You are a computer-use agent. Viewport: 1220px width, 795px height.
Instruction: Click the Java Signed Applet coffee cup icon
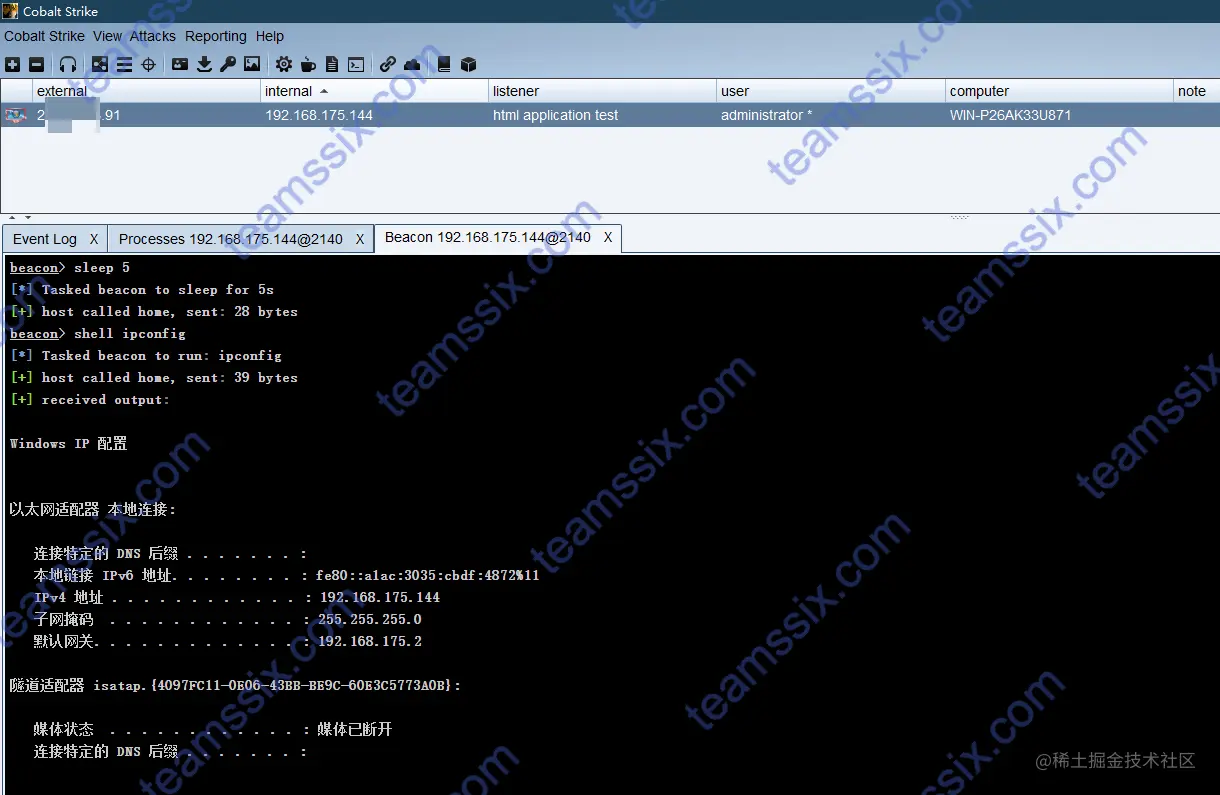308,64
